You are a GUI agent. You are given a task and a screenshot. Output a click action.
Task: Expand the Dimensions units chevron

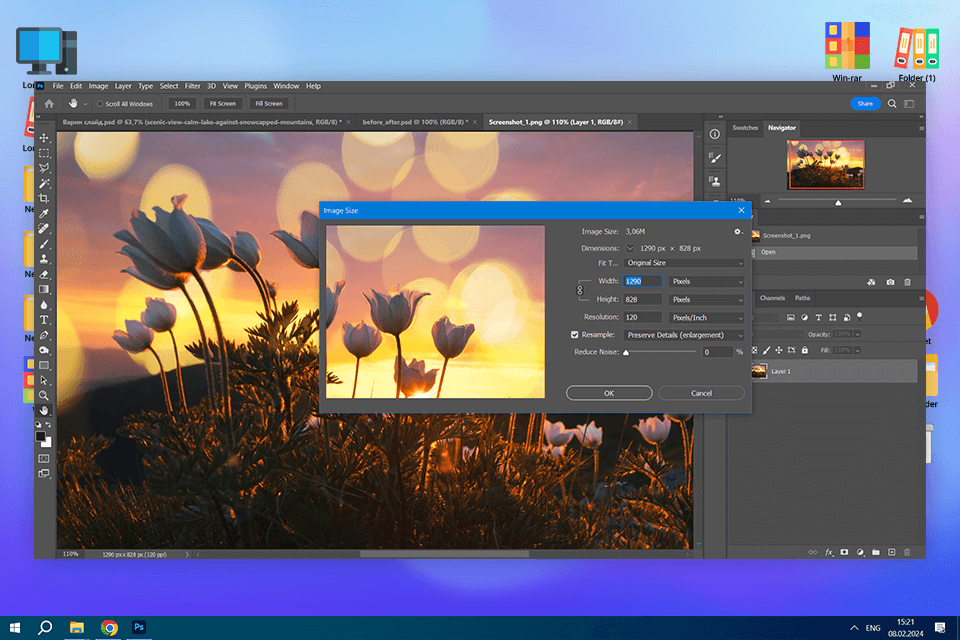[x=630, y=248]
